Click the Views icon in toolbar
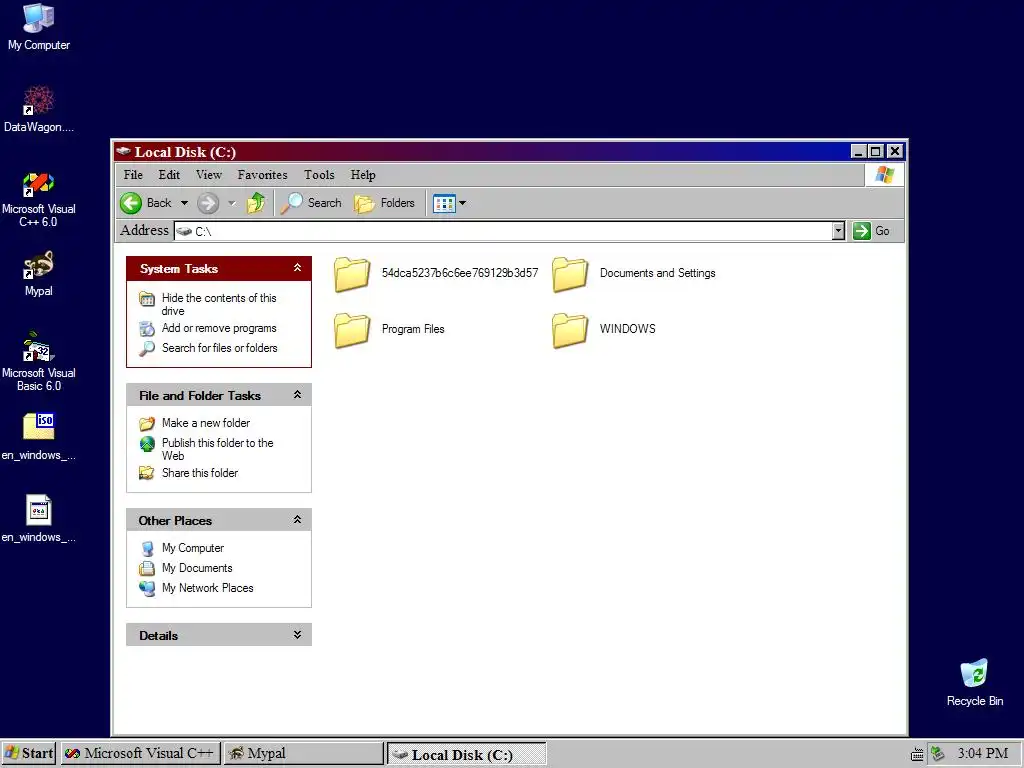Image resolution: width=1024 pixels, height=768 pixels. pyautogui.click(x=444, y=203)
